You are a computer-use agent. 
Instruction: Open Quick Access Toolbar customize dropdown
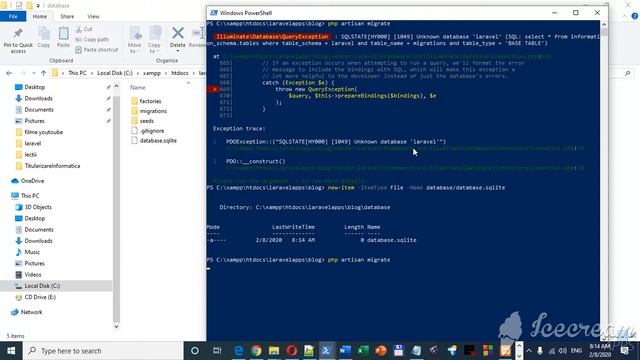click(x=38, y=6)
